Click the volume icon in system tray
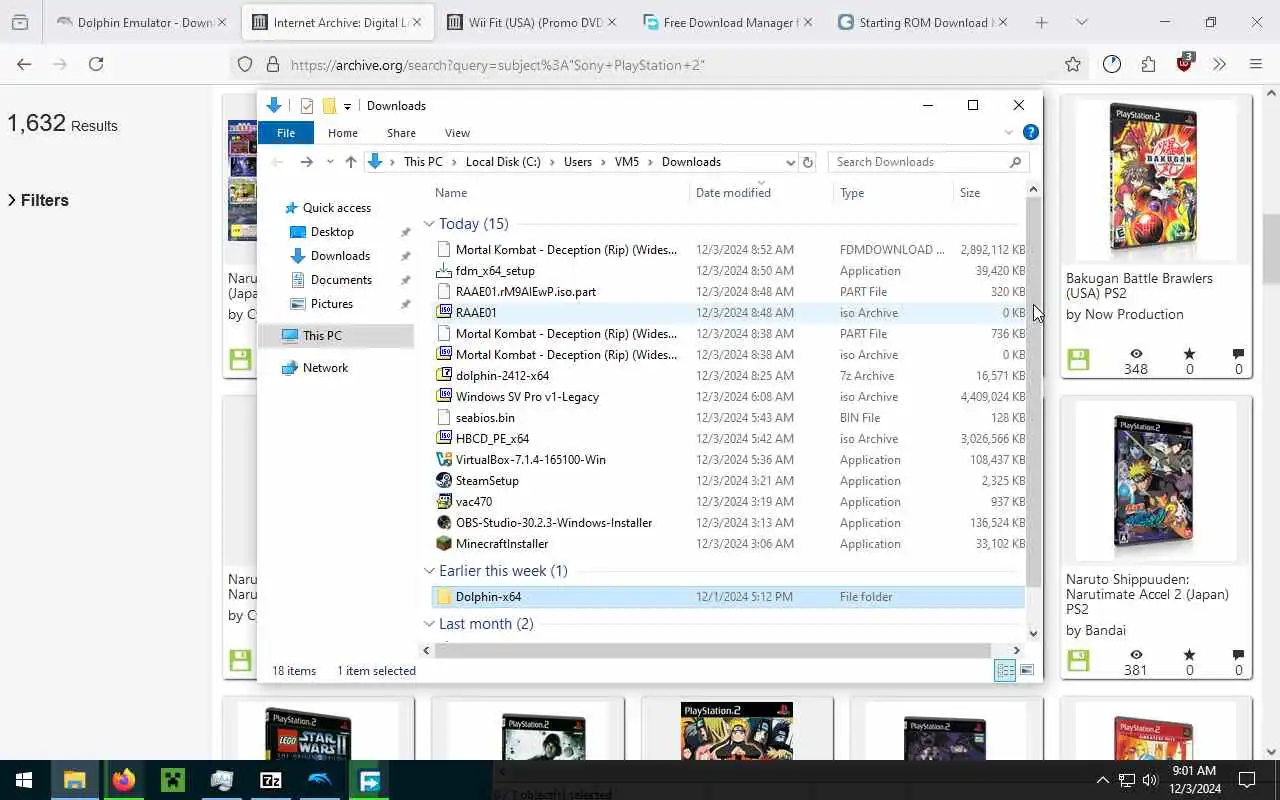The image size is (1280, 800). point(1149,780)
